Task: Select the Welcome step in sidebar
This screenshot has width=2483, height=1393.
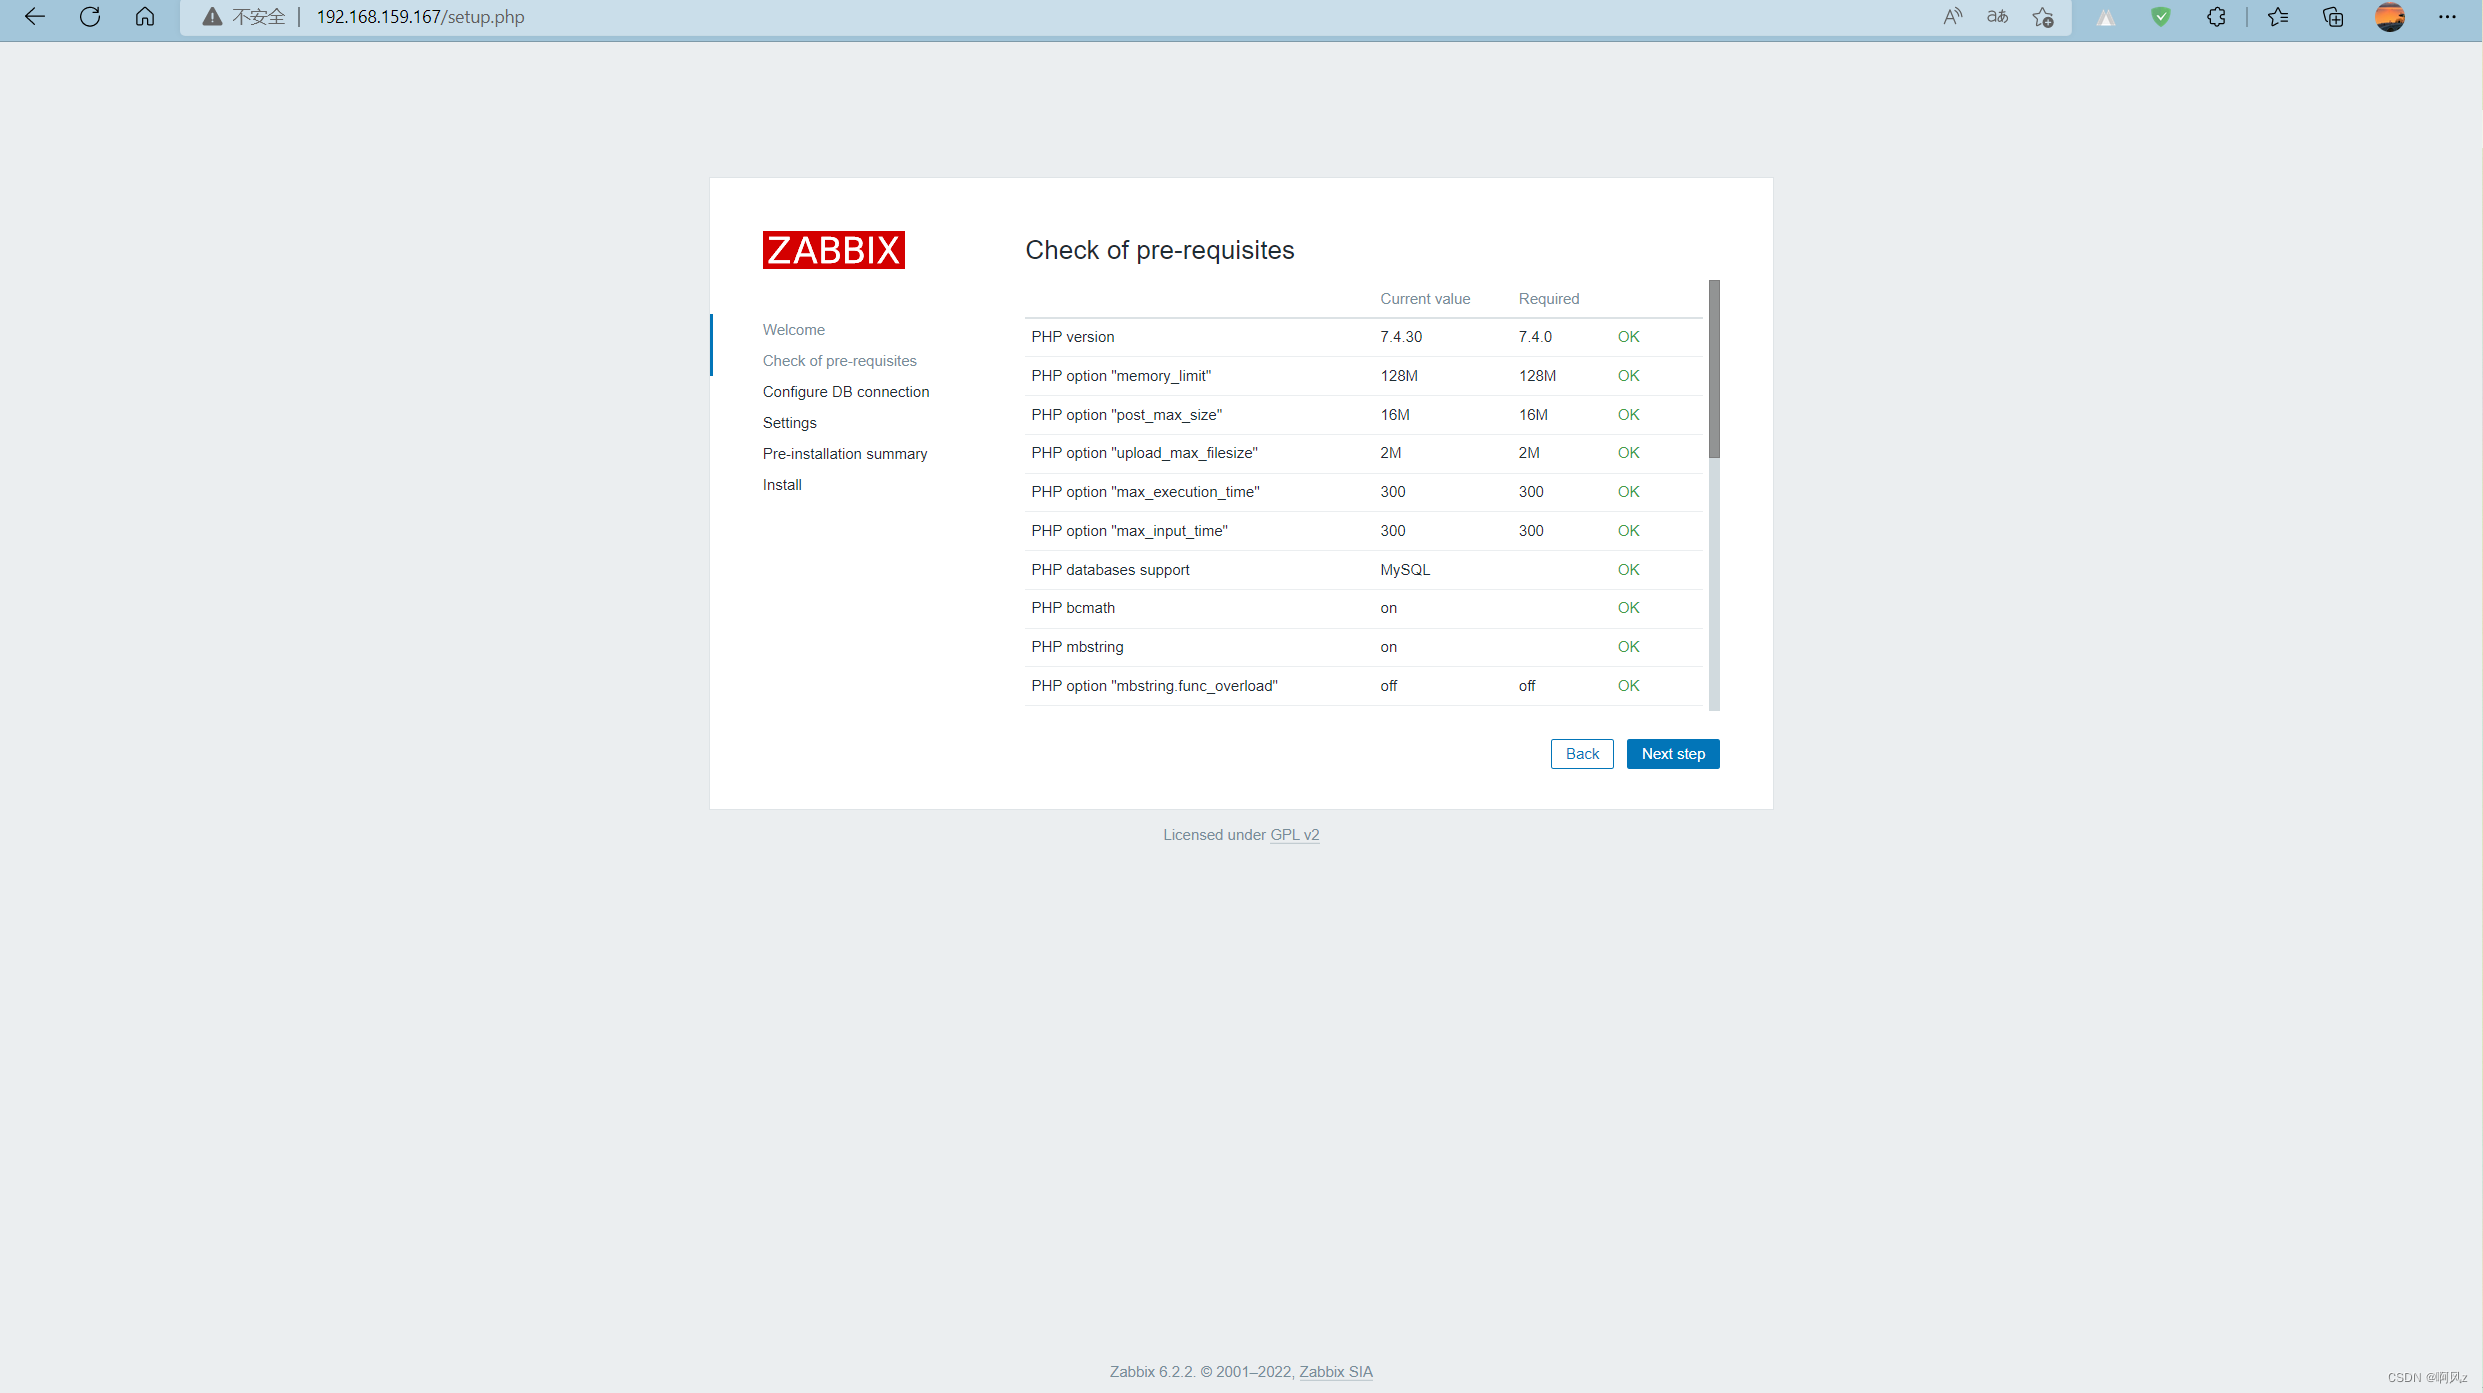Action: click(793, 330)
